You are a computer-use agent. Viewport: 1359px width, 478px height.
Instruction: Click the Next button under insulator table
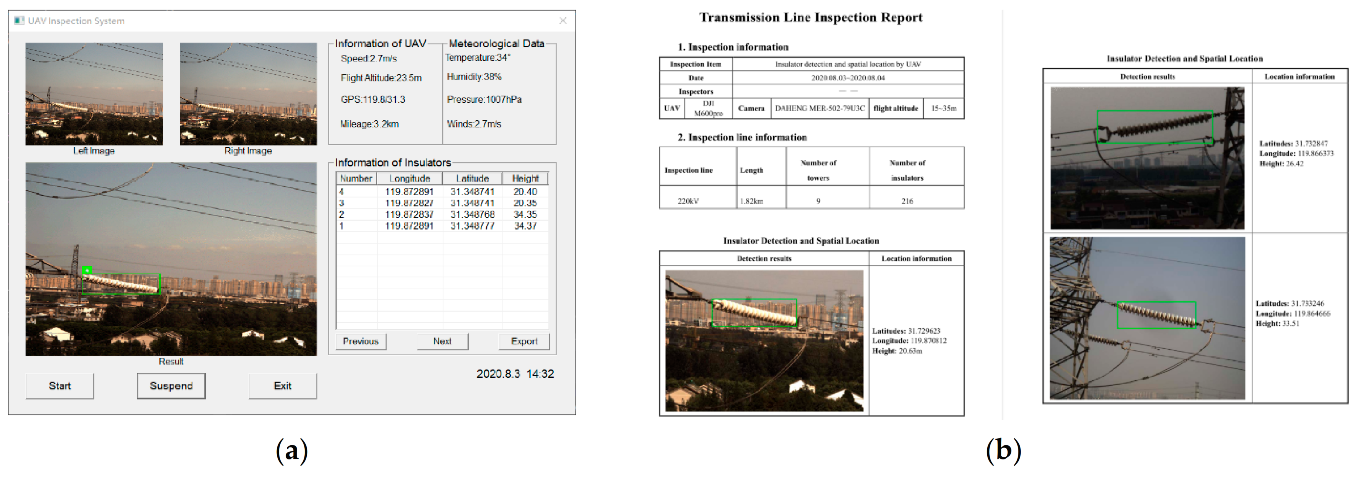(442, 341)
